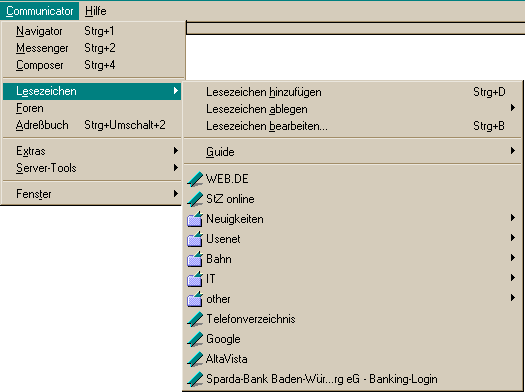Choose Lesezeichen ablegen

pyautogui.click(x=353, y=109)
